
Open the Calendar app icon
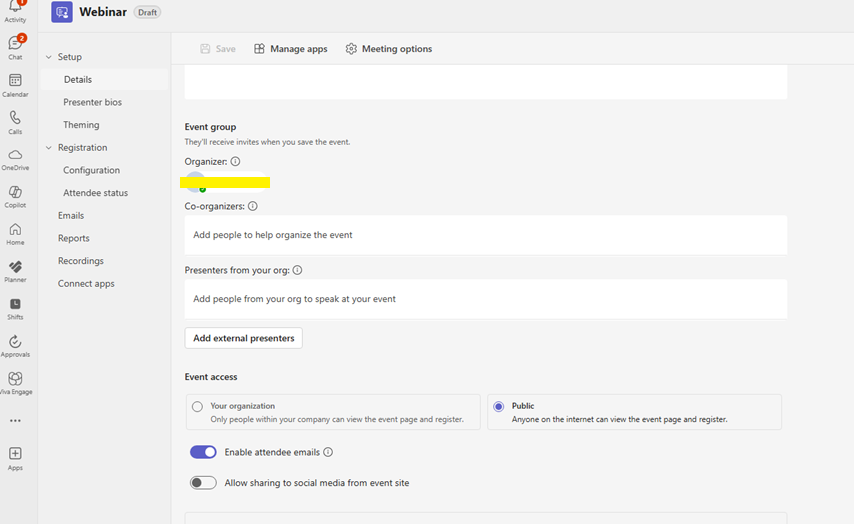tap(15, 85)
